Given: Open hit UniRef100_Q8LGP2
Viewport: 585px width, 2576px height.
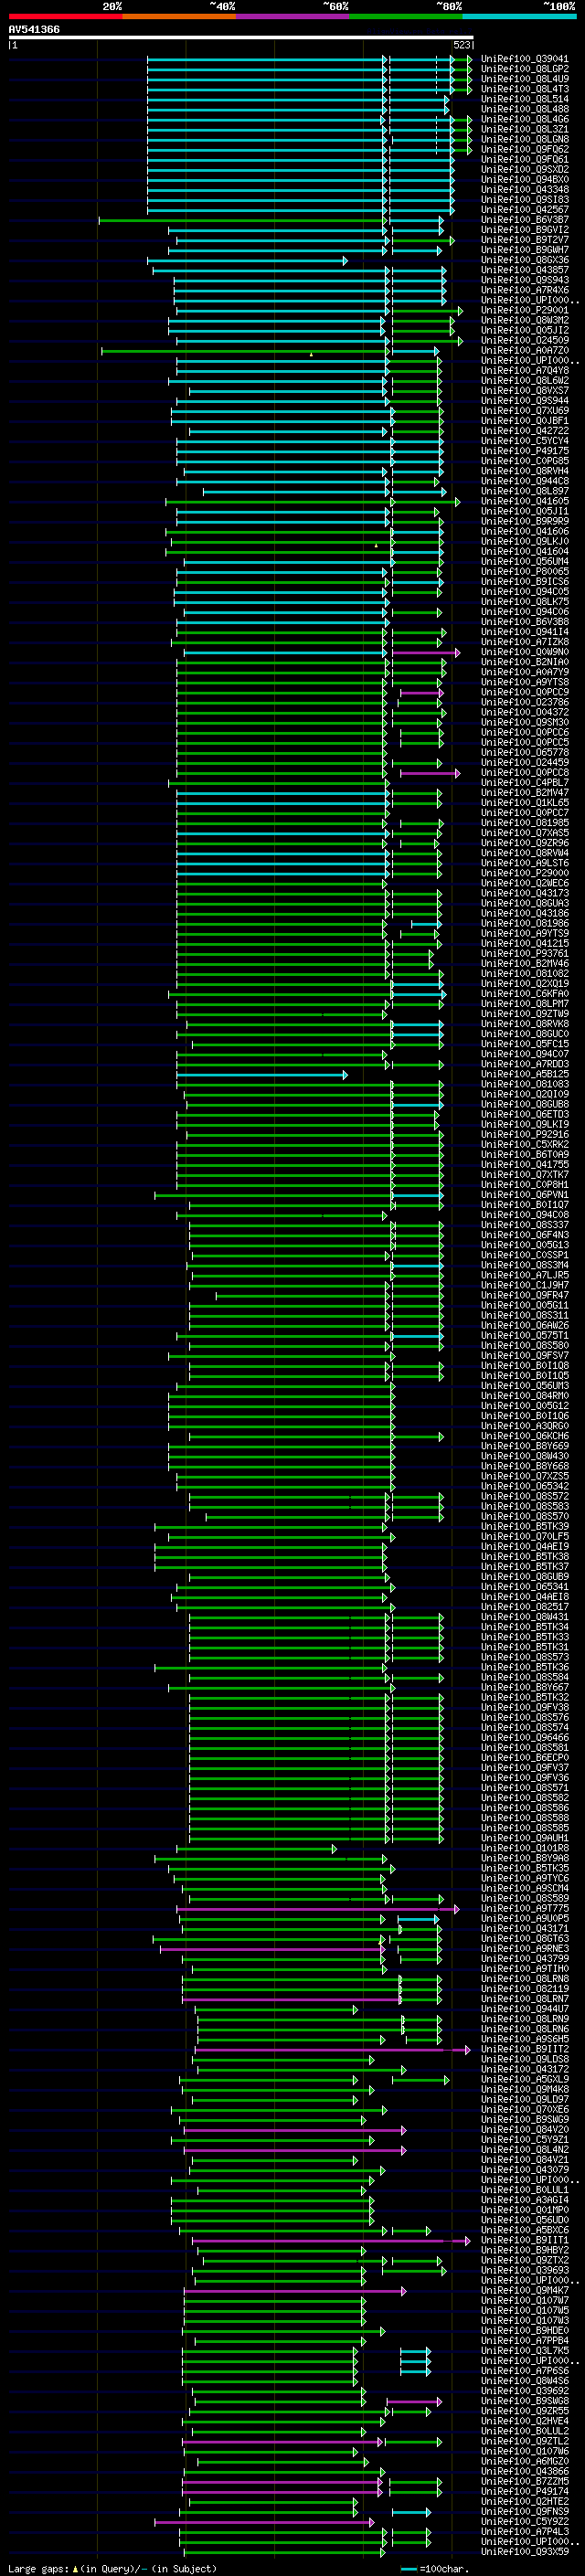Looking at the screenshot, I should [525, 69].
